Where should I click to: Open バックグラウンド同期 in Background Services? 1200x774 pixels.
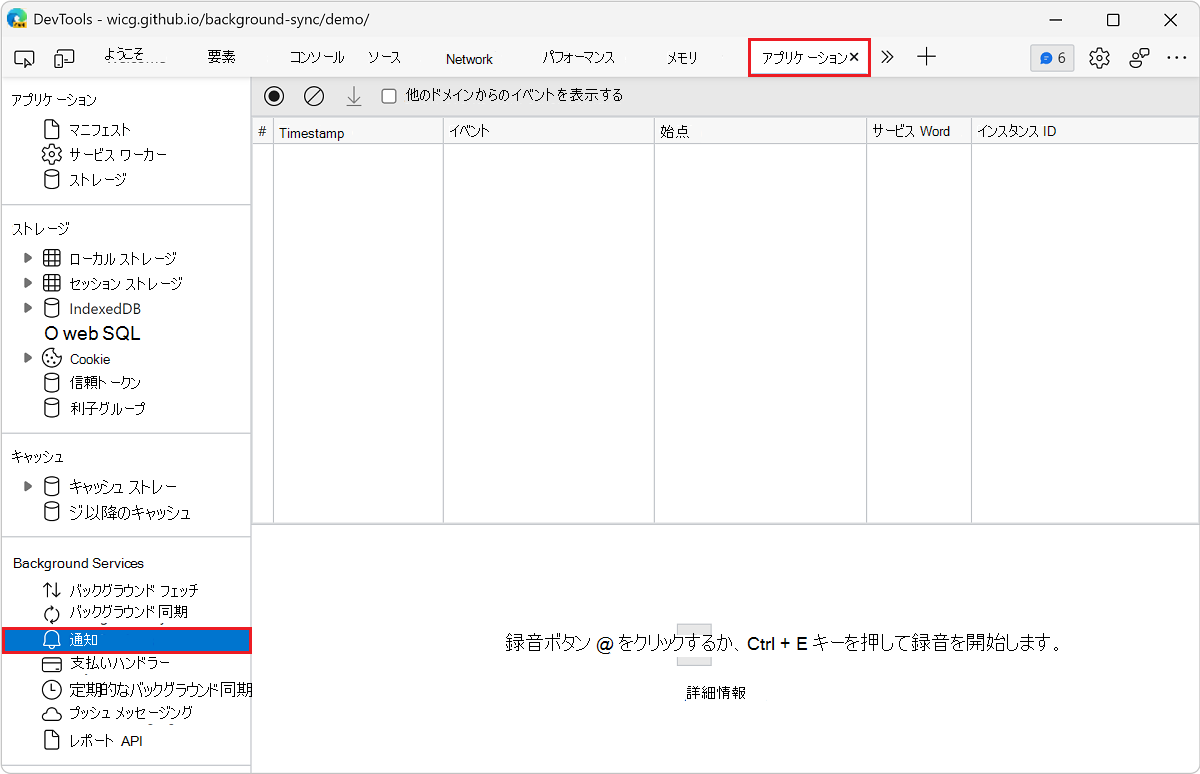point(127,613)
